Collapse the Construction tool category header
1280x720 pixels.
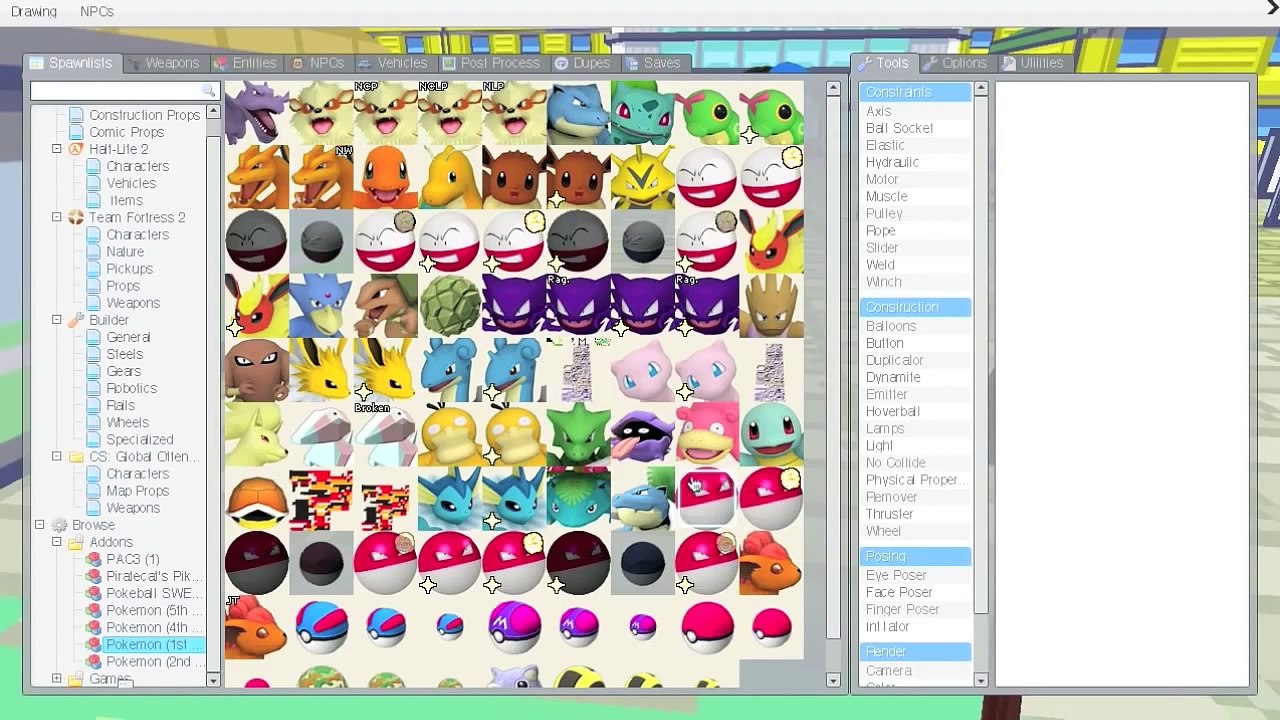tap(915, 307)
